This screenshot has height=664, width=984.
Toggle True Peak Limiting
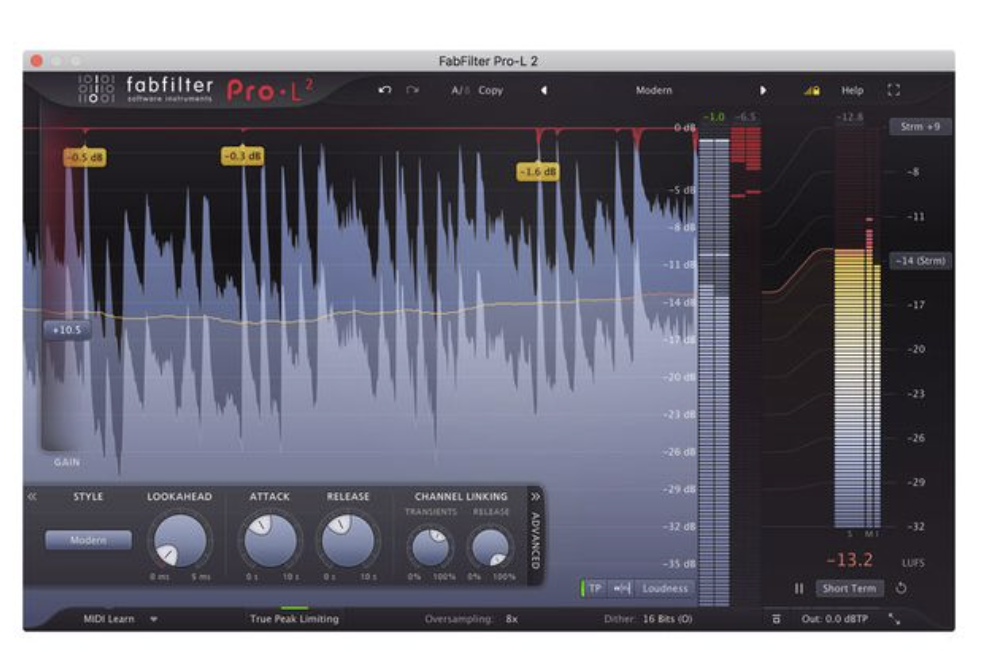coord(294,619)
